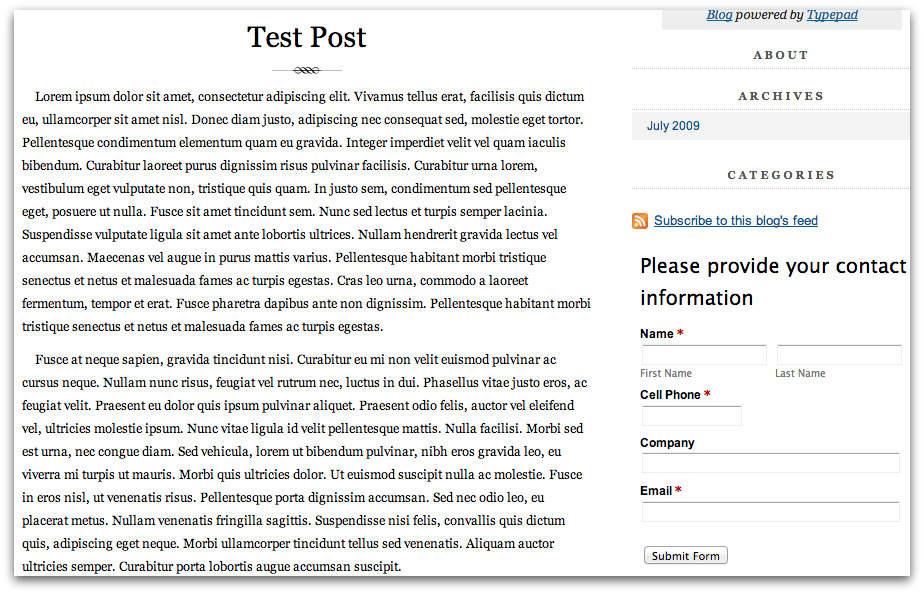
Task: Click the Last Name input field
Action: point(838,354)
